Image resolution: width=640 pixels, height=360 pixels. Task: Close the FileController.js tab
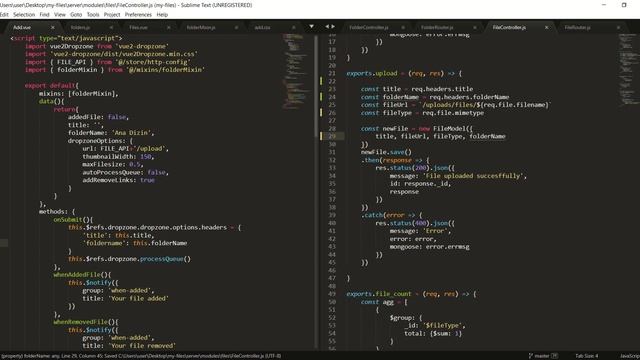pos(547,27)
